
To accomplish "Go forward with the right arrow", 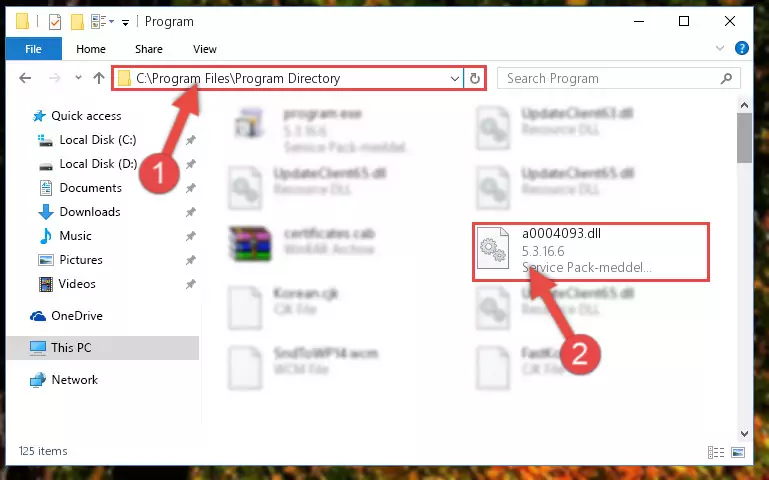I will [x=54, y=78].
